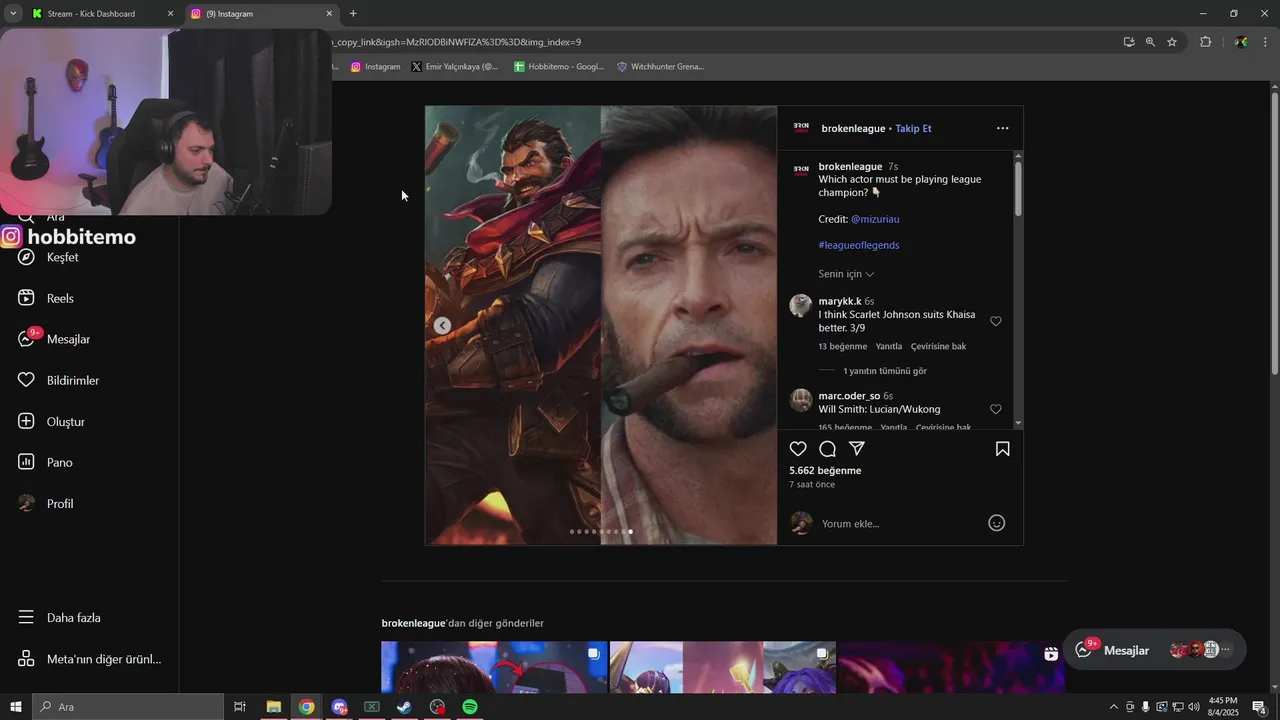Open Chrome three-dot menu
This screenshot has height=720, width=1280.
1266,42
